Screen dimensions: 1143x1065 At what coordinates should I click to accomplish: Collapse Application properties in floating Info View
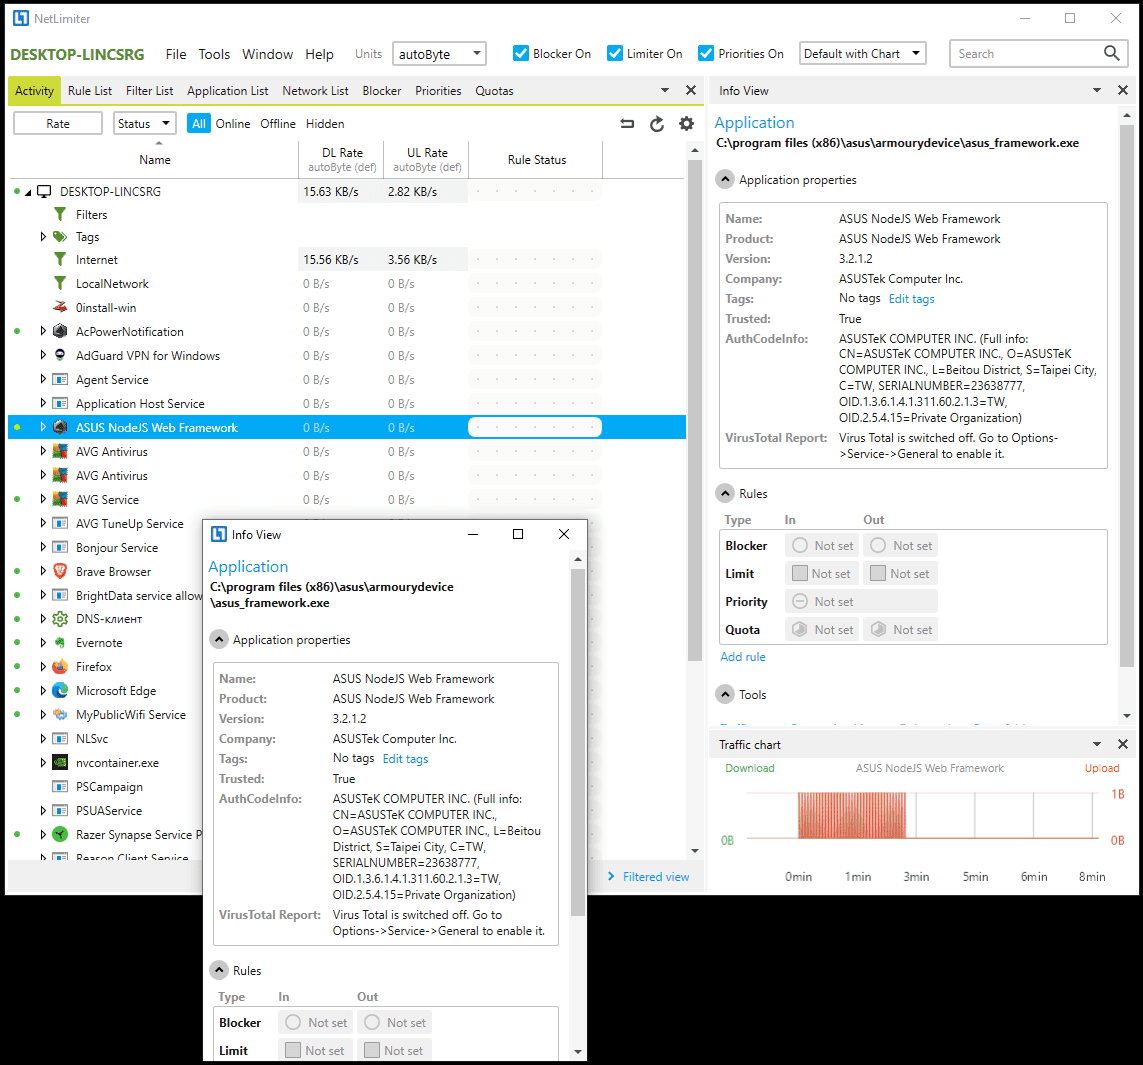pyautogui.click(x=219, y=639)
